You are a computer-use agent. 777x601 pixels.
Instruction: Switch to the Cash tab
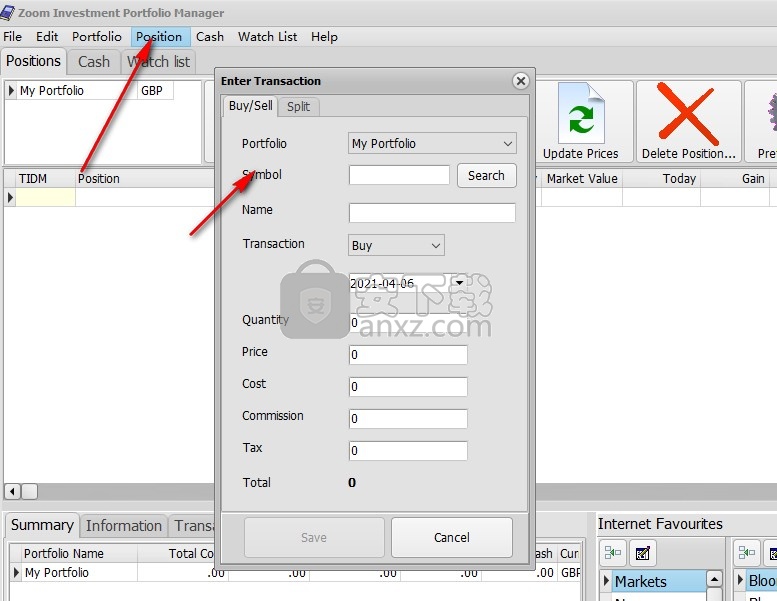coord(94,62)
